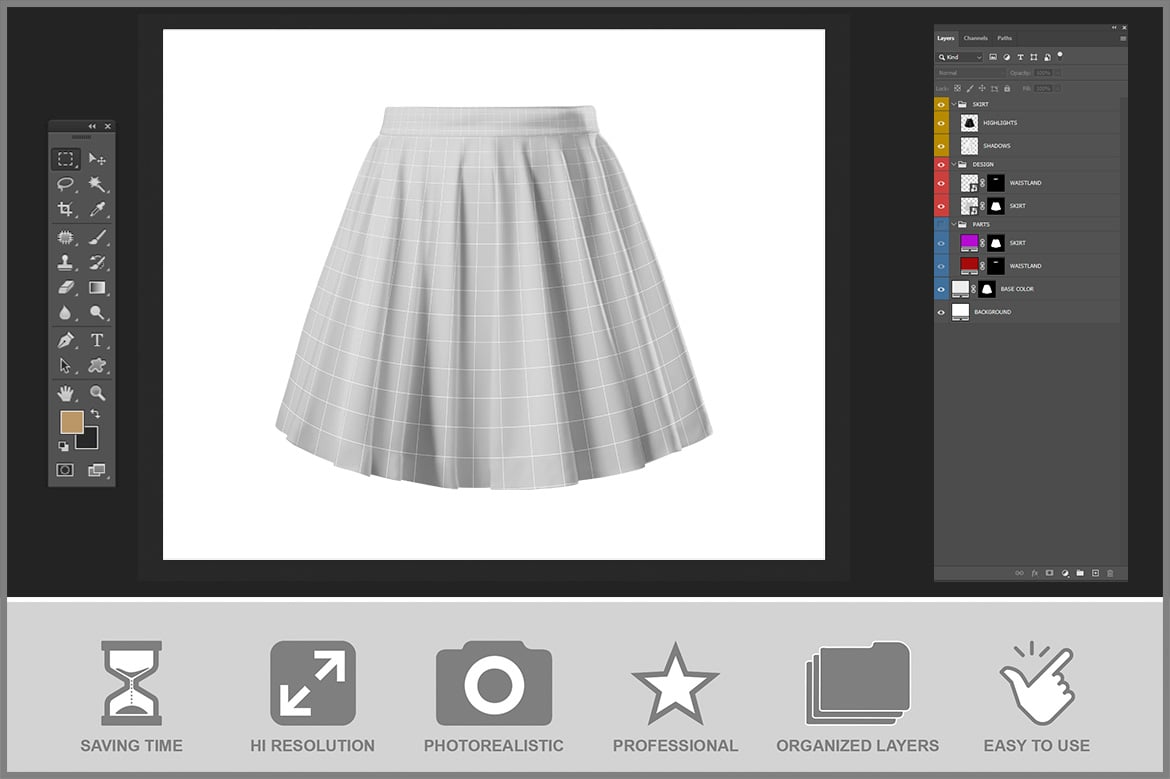Viewport: 1170px width, 779px height.
Task: Show the PARTS group visibility
Action: 941,224
